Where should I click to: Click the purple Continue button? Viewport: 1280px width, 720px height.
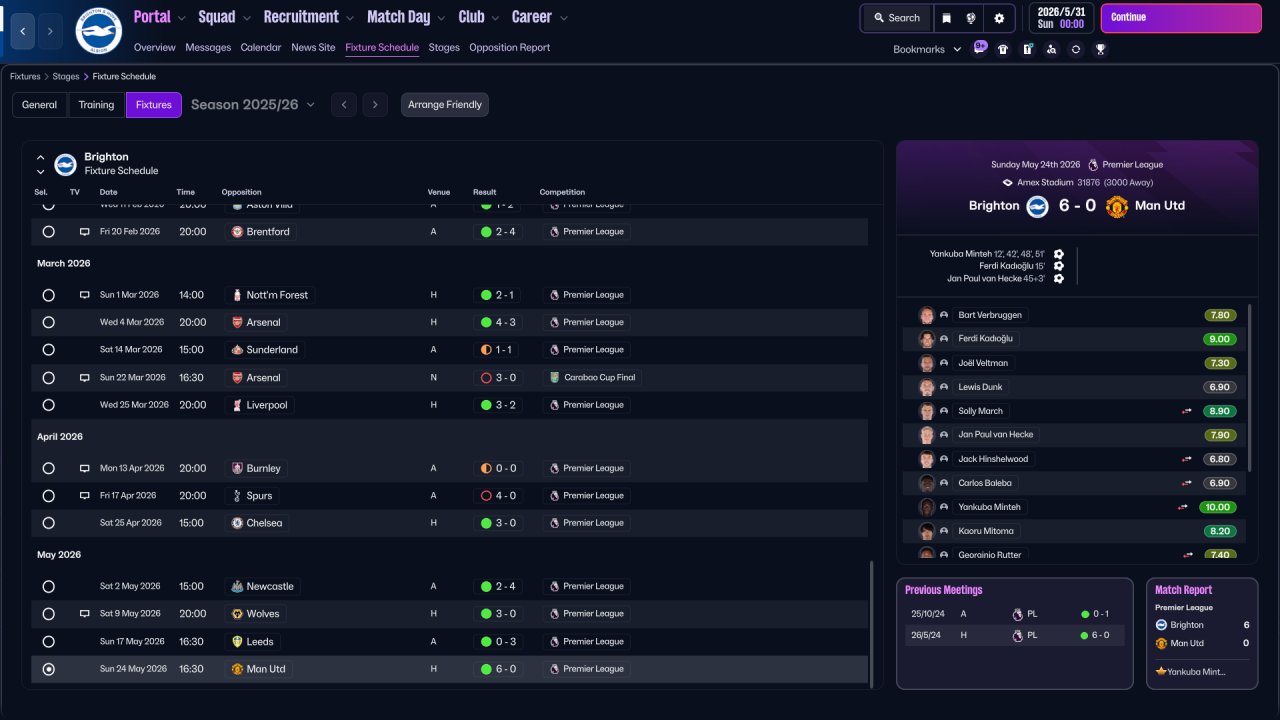pos(1181,18)
